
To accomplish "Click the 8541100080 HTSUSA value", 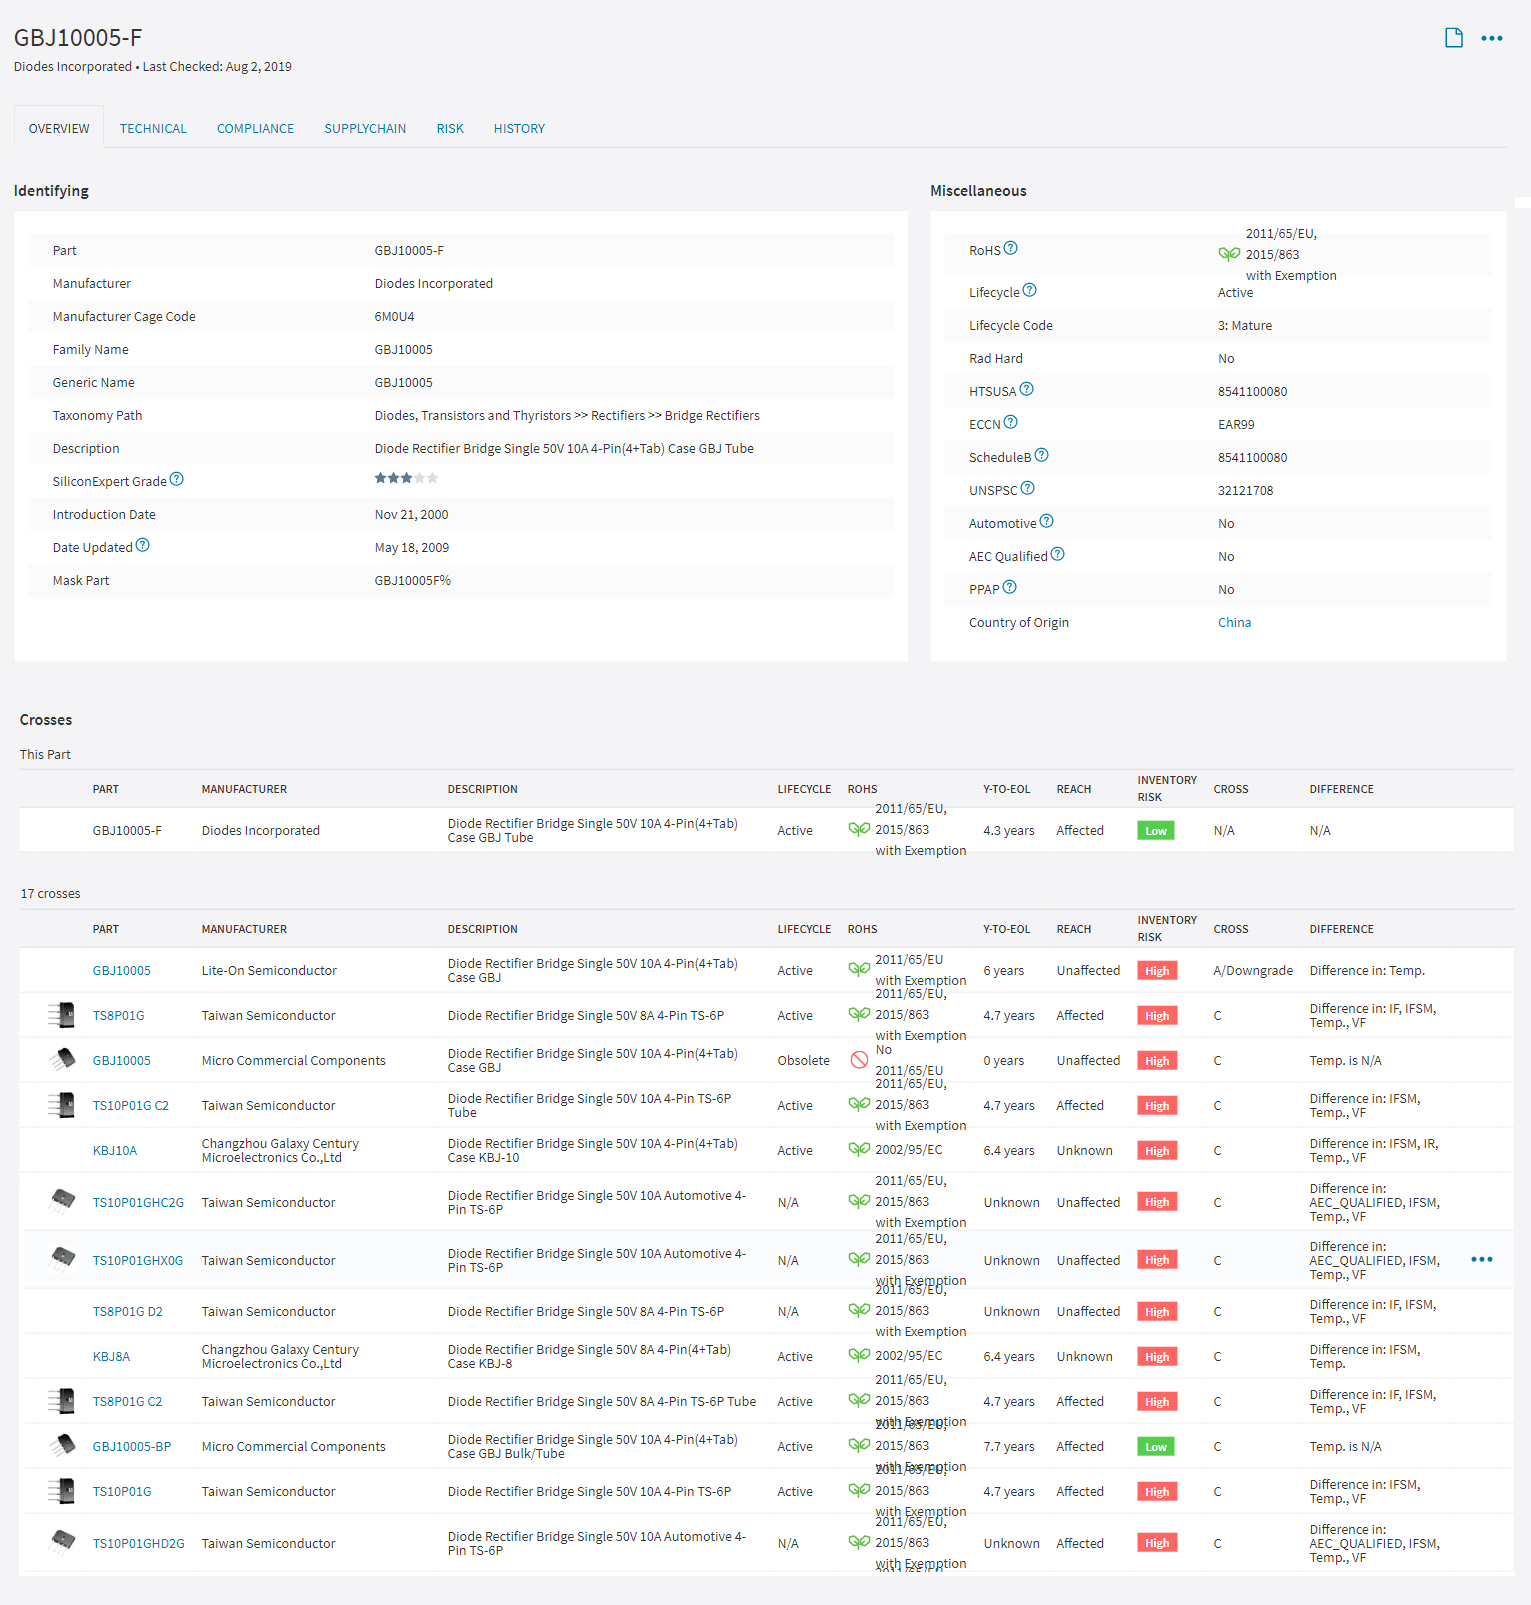I will 1252,391.
